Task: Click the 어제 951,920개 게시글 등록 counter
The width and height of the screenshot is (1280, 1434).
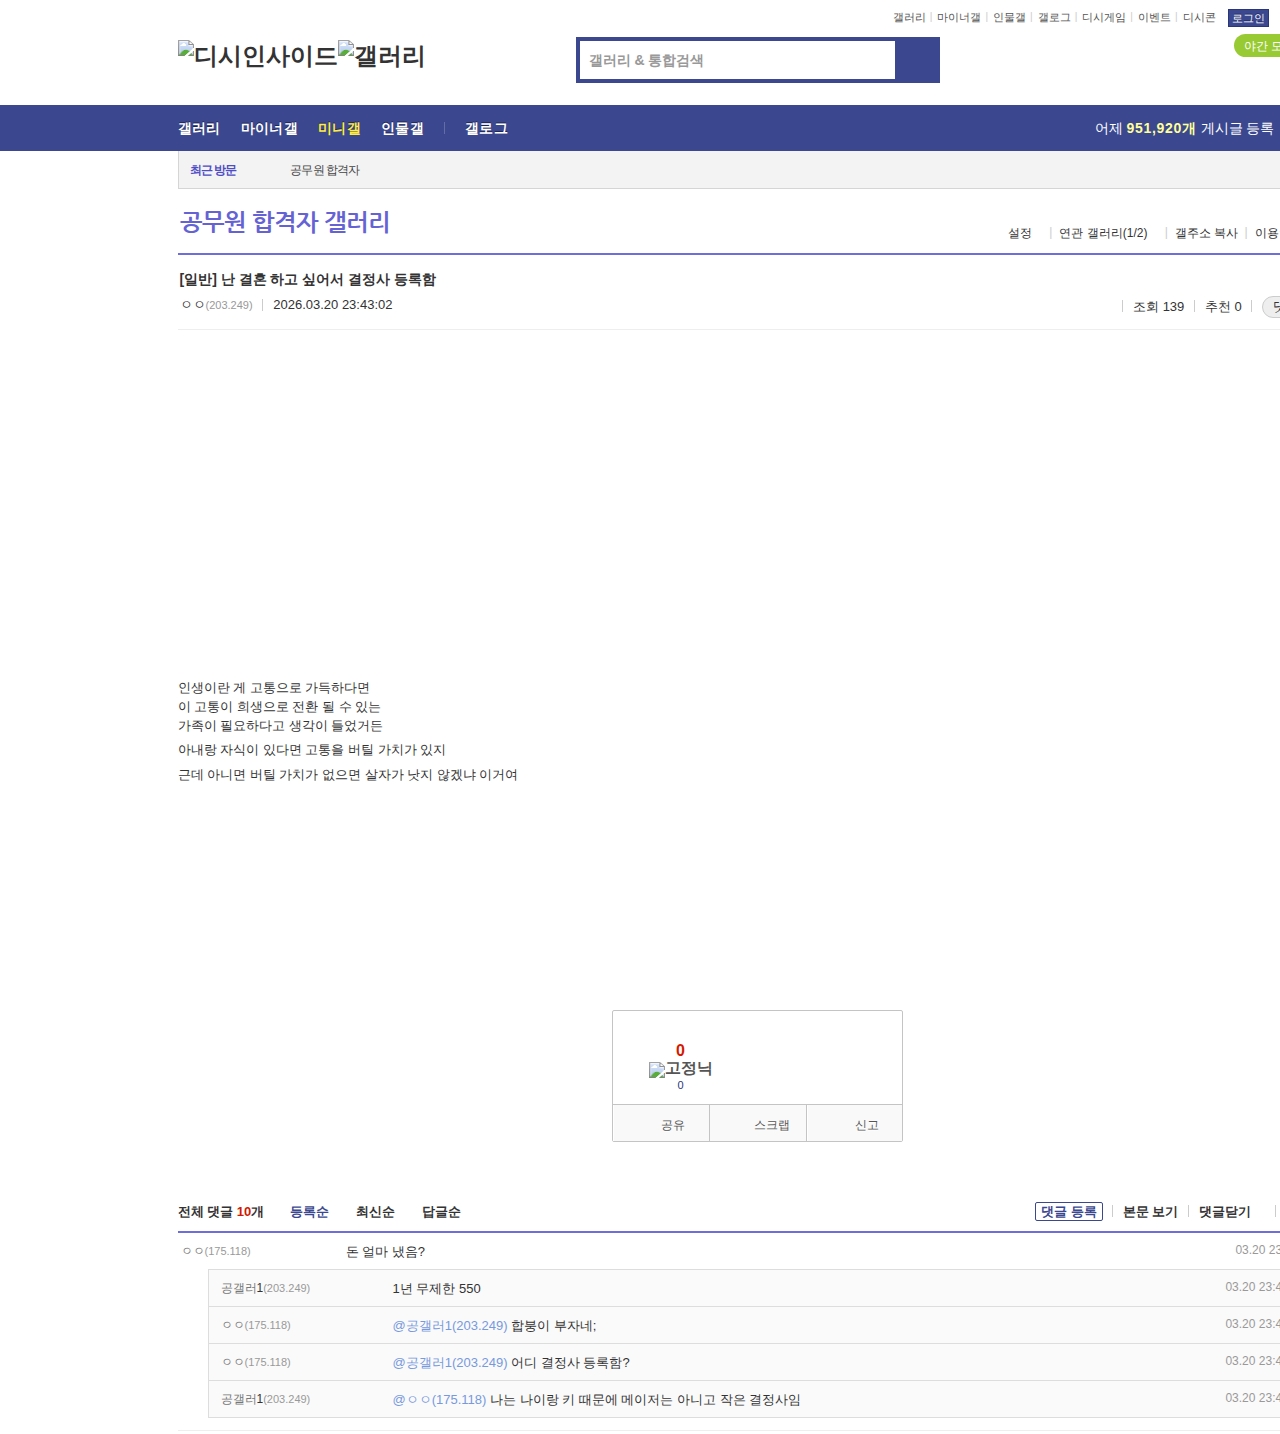Action: (x=1184, y=129)
